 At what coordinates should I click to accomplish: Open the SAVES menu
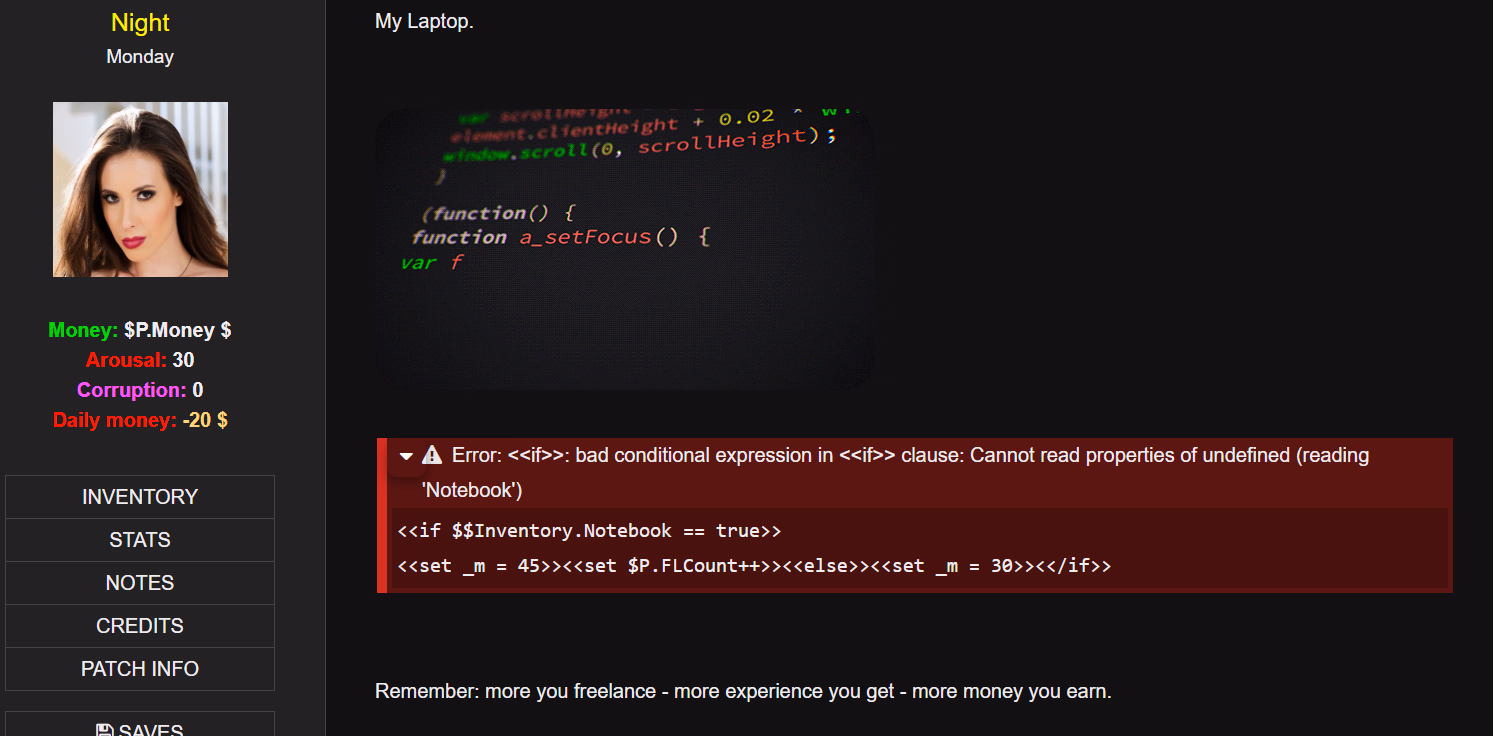[x=140, y=724]
